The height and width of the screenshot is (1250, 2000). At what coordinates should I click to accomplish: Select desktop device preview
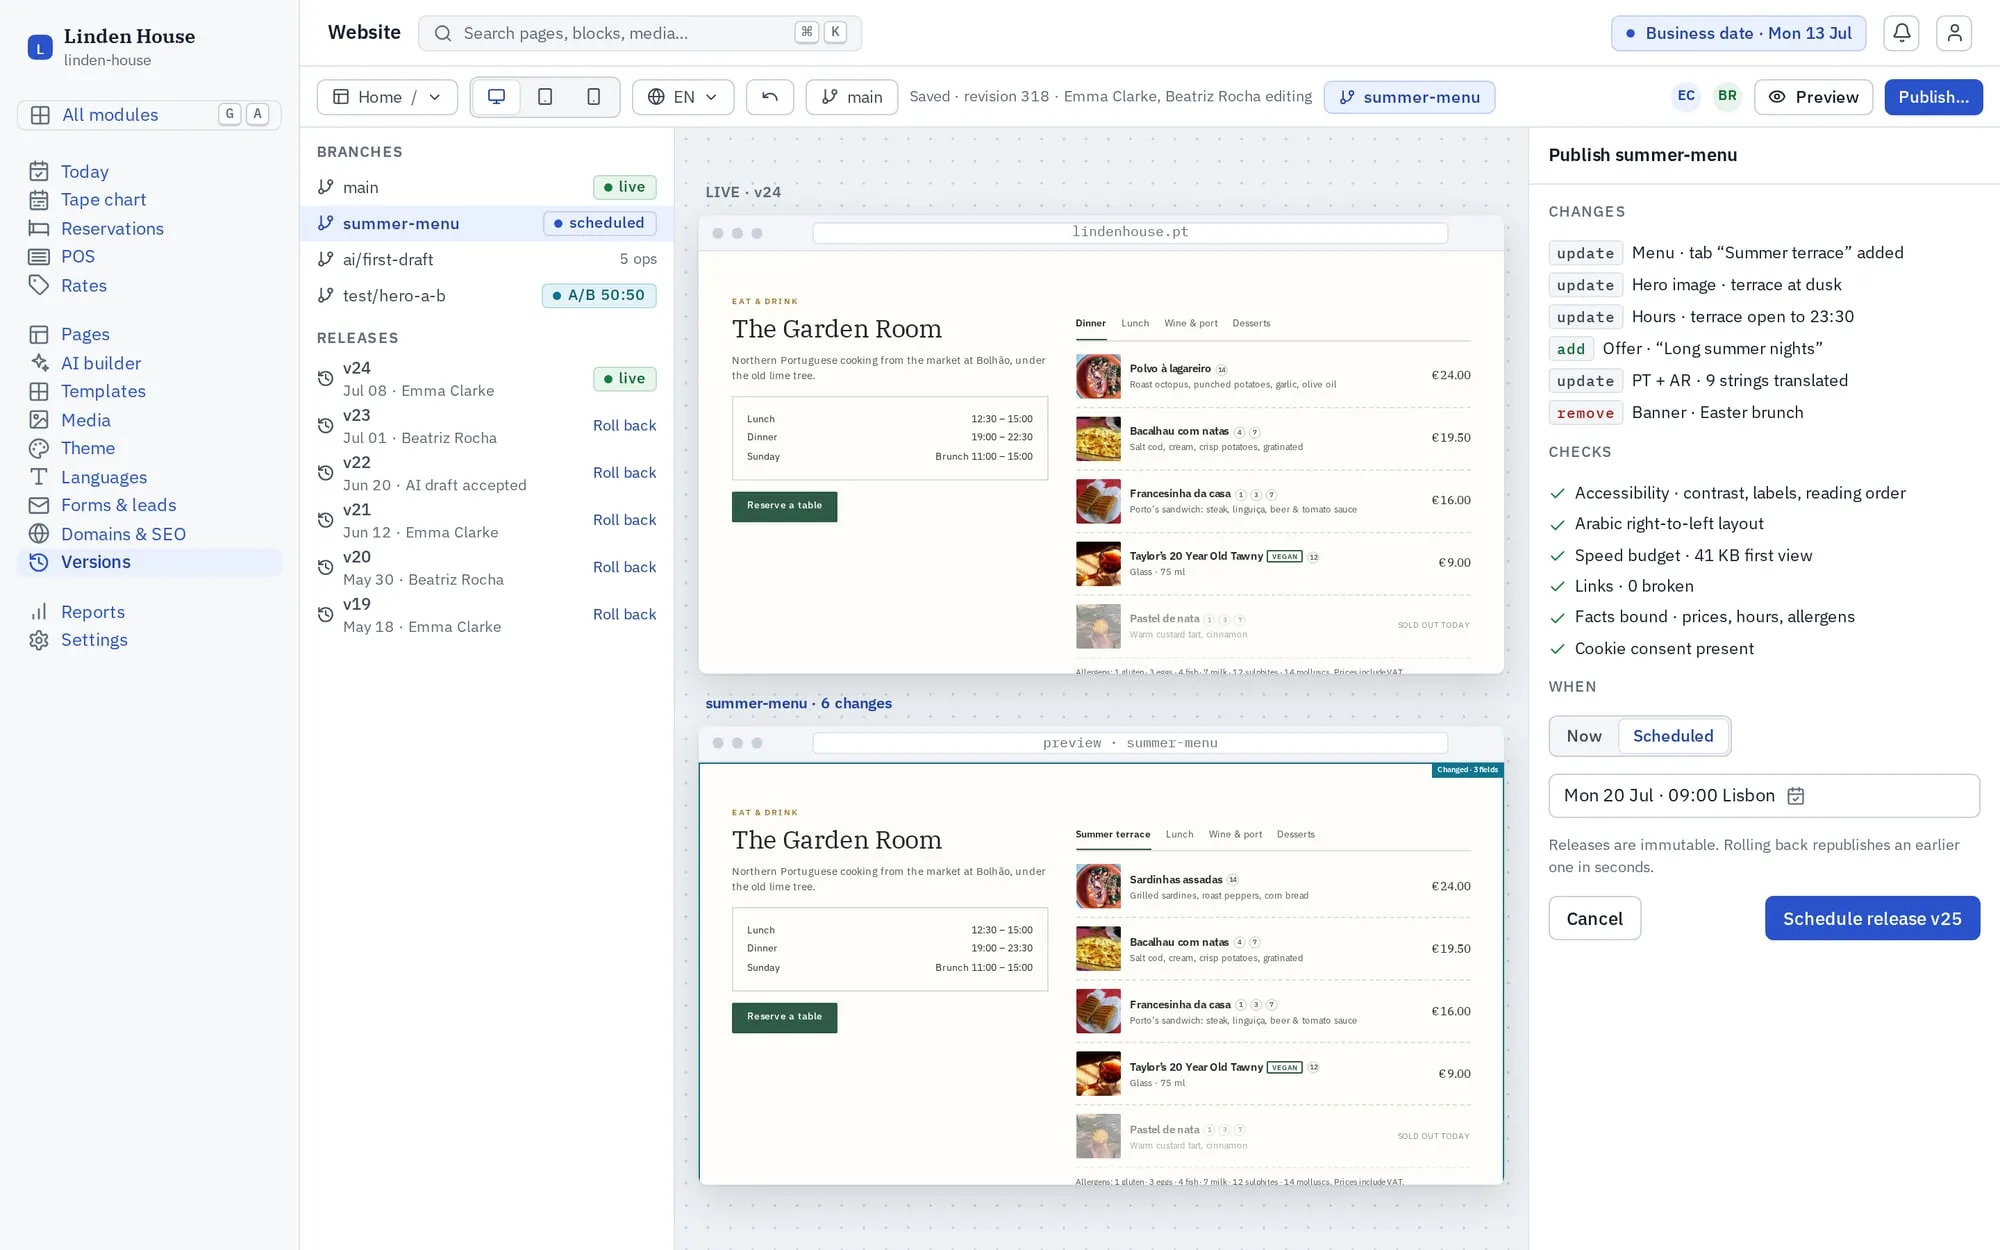[x=496, y=97]
